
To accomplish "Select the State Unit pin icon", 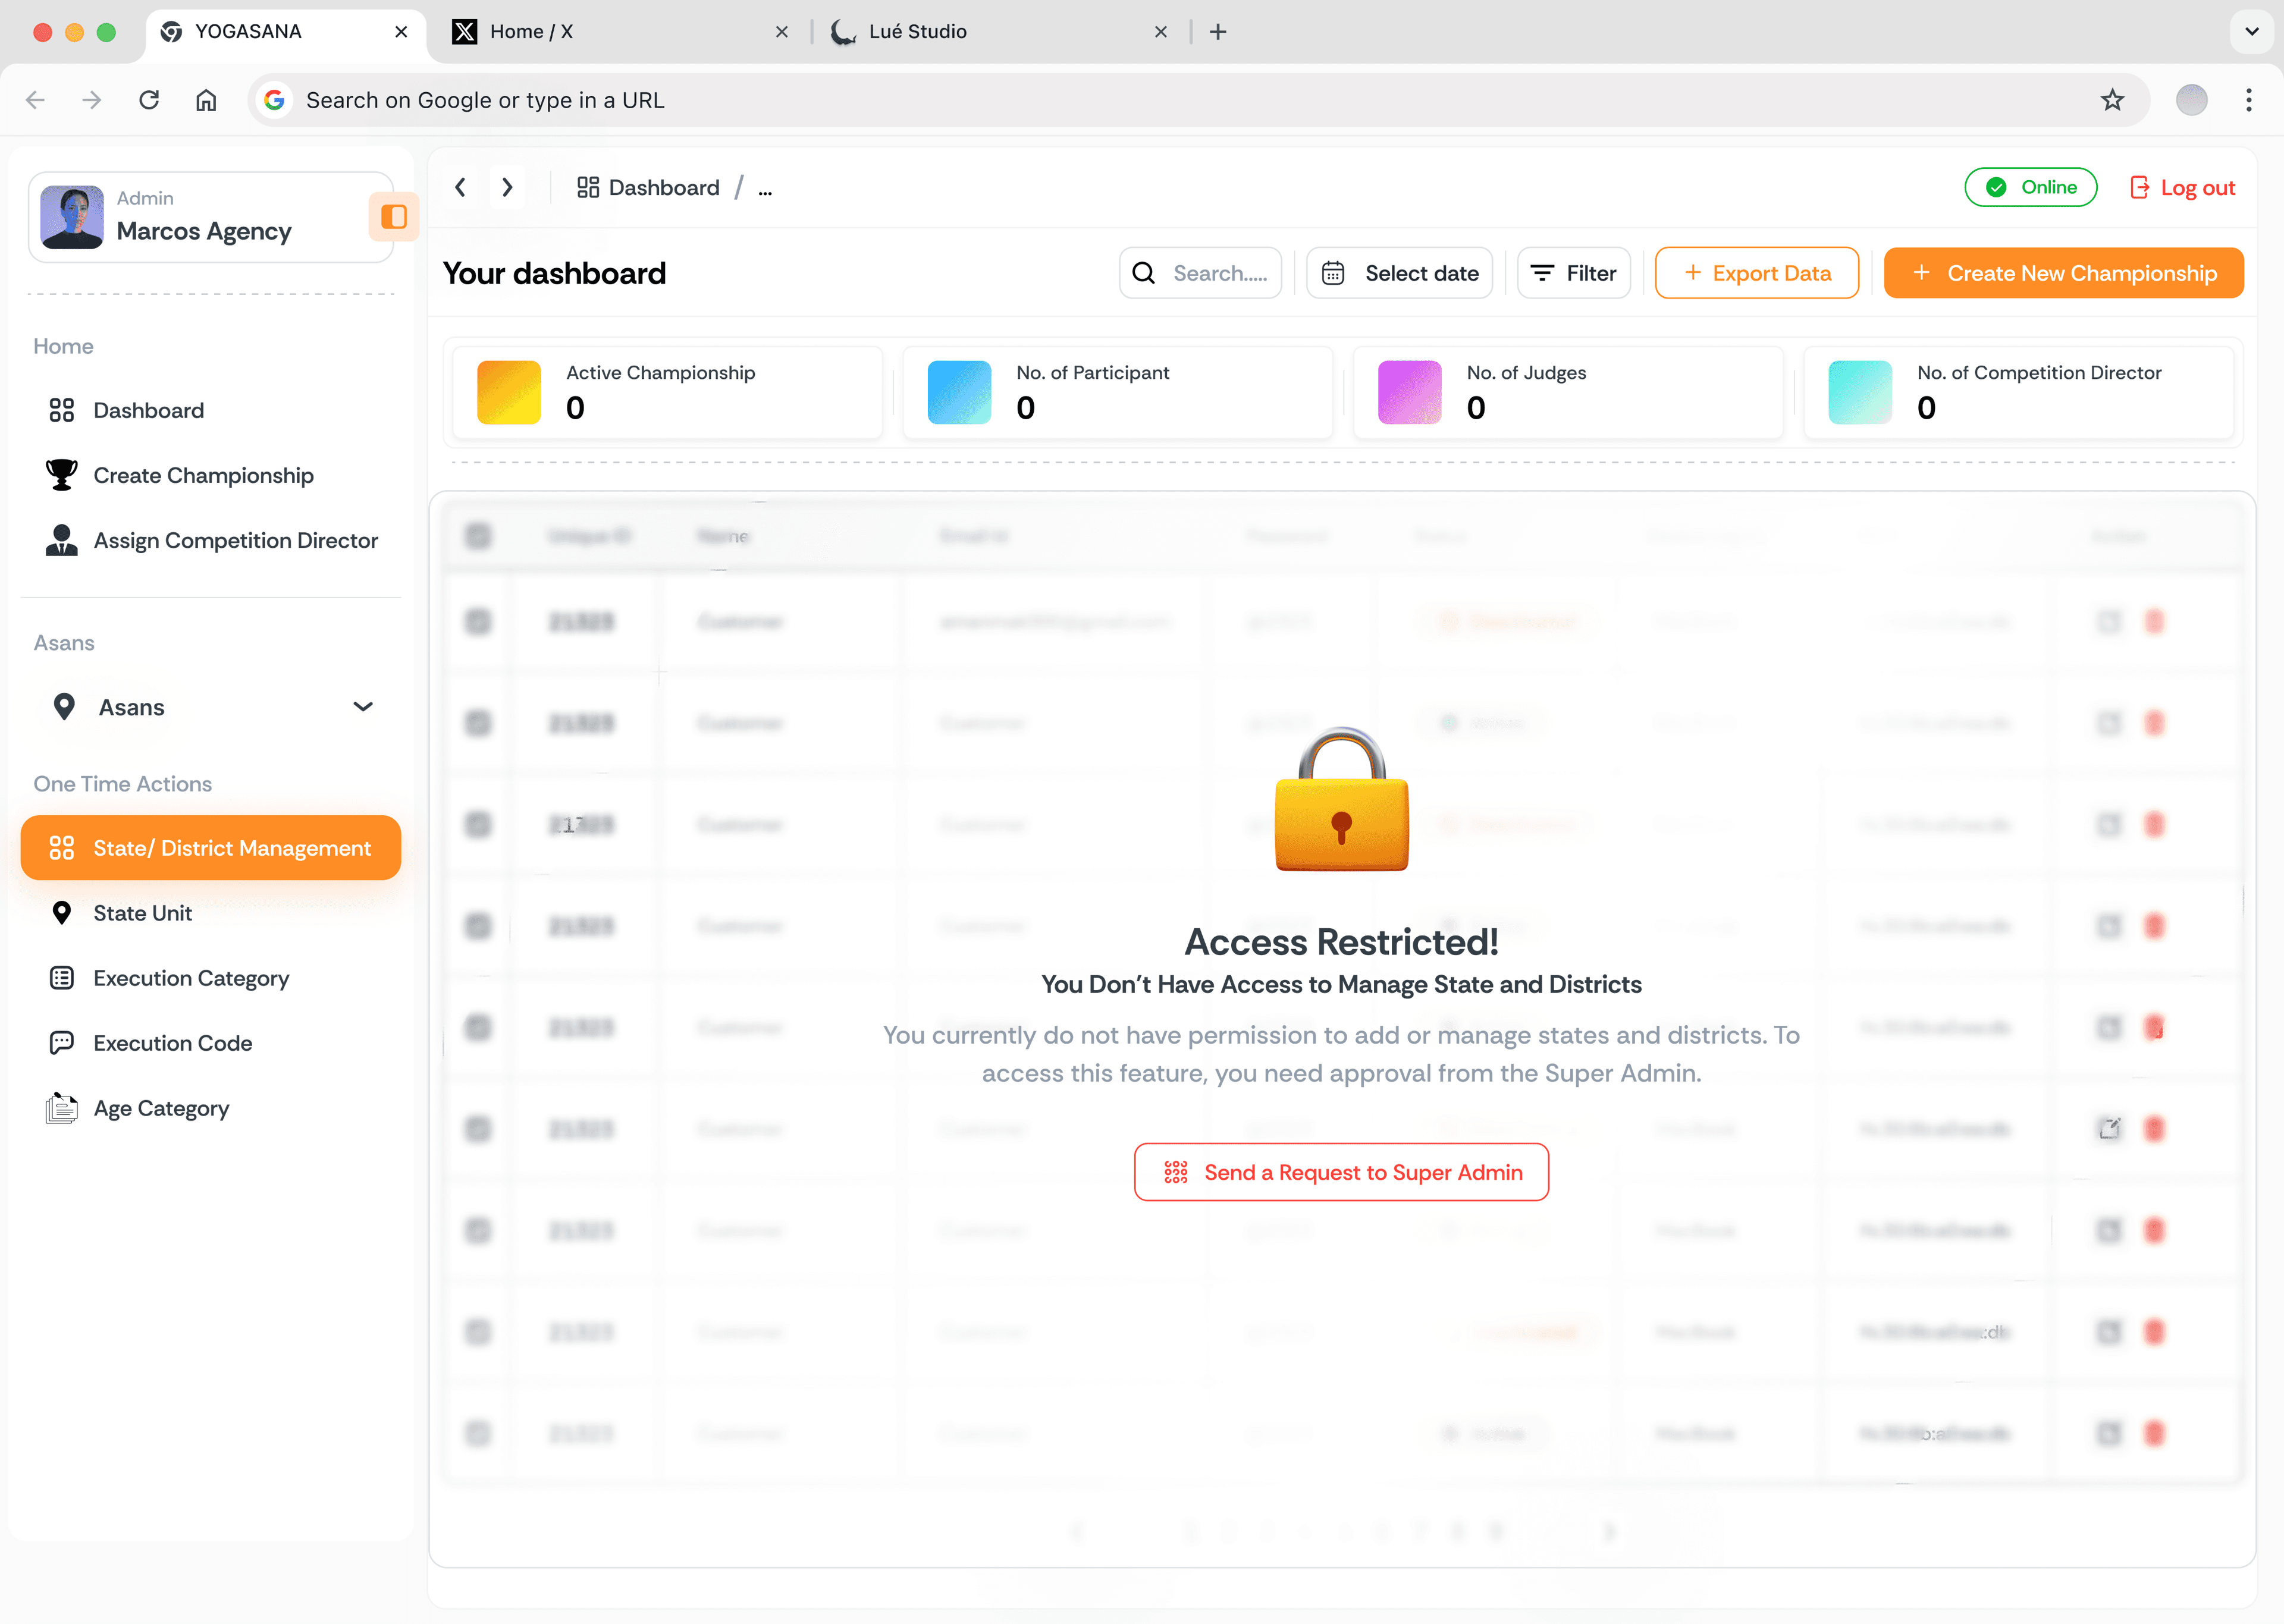I will (x=61, y=913).
